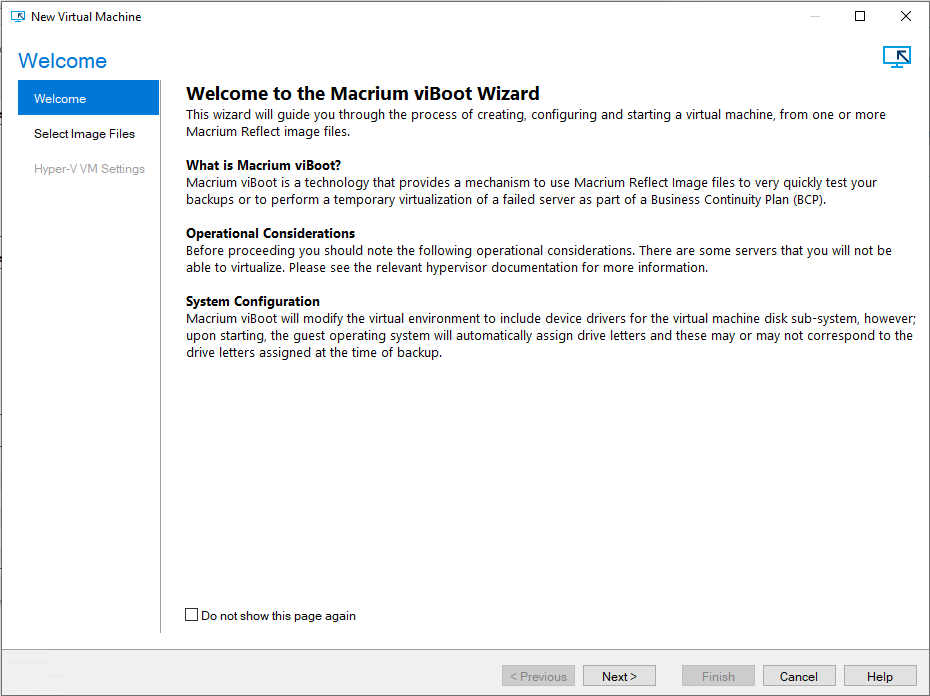Select the highlighted Welcome step
930x696 pixels.
60,98
